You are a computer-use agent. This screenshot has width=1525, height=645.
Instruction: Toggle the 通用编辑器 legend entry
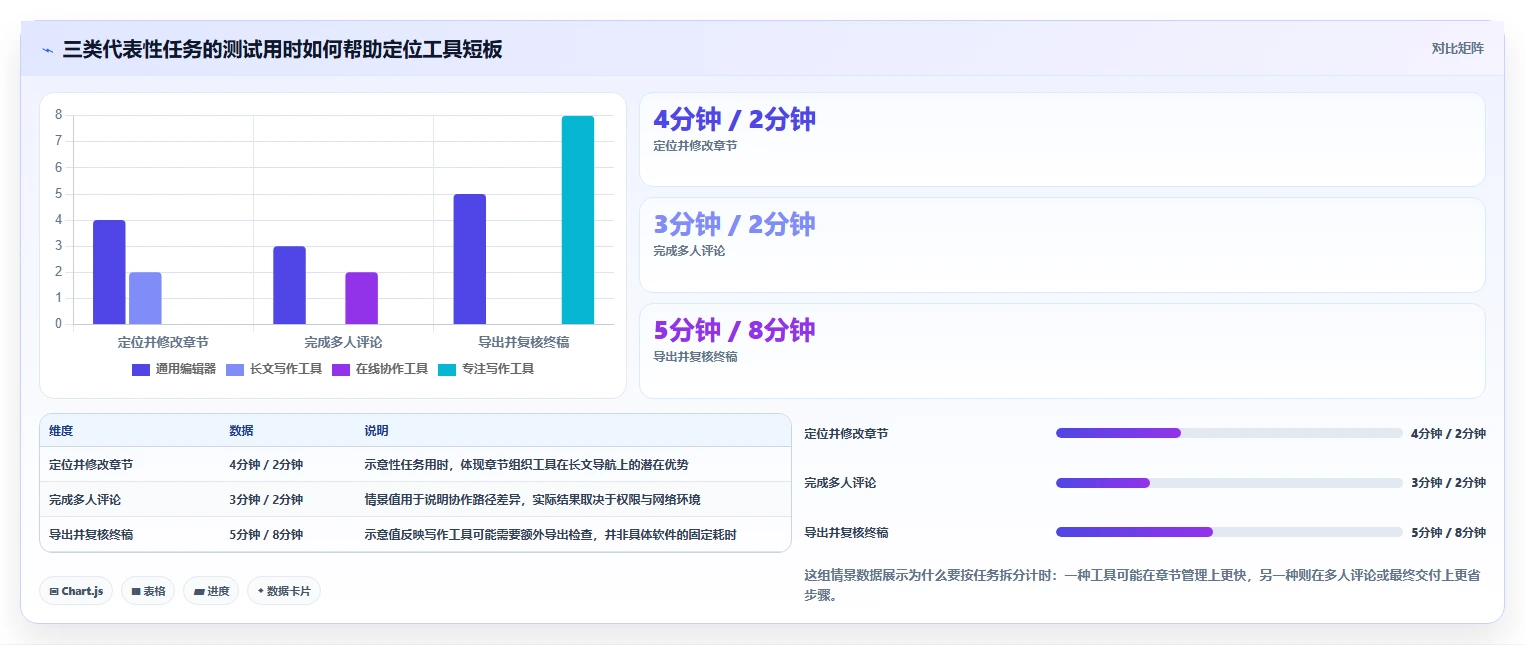[x=174, y=369]
